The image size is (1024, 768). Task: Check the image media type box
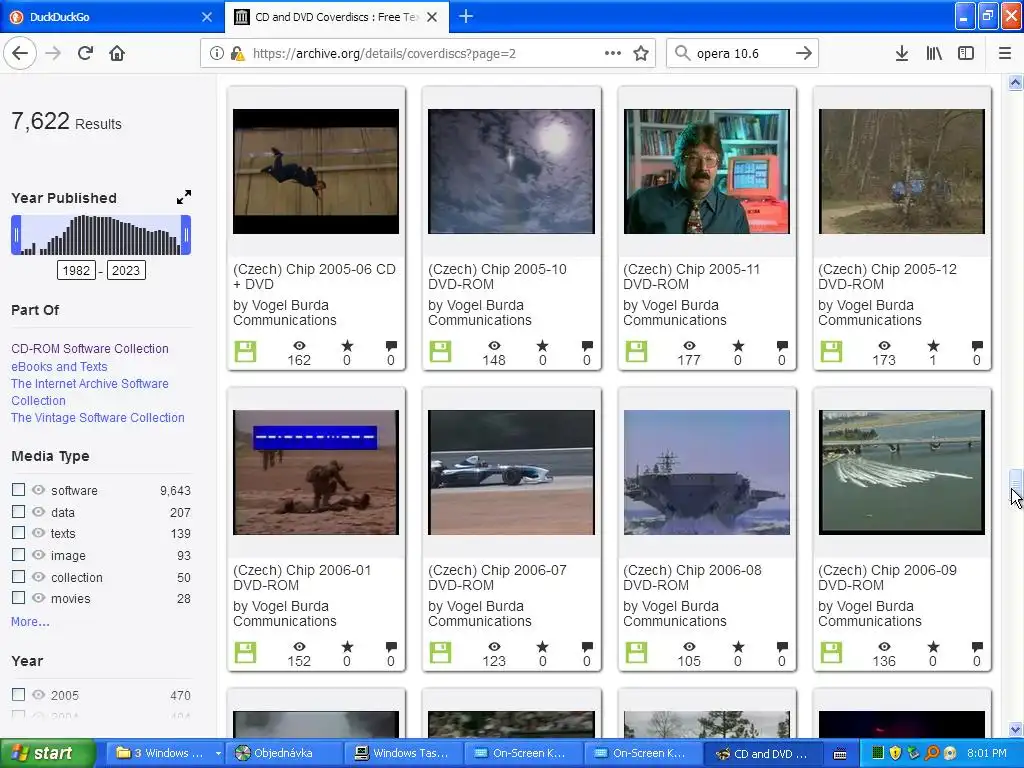tap(18, 554)
